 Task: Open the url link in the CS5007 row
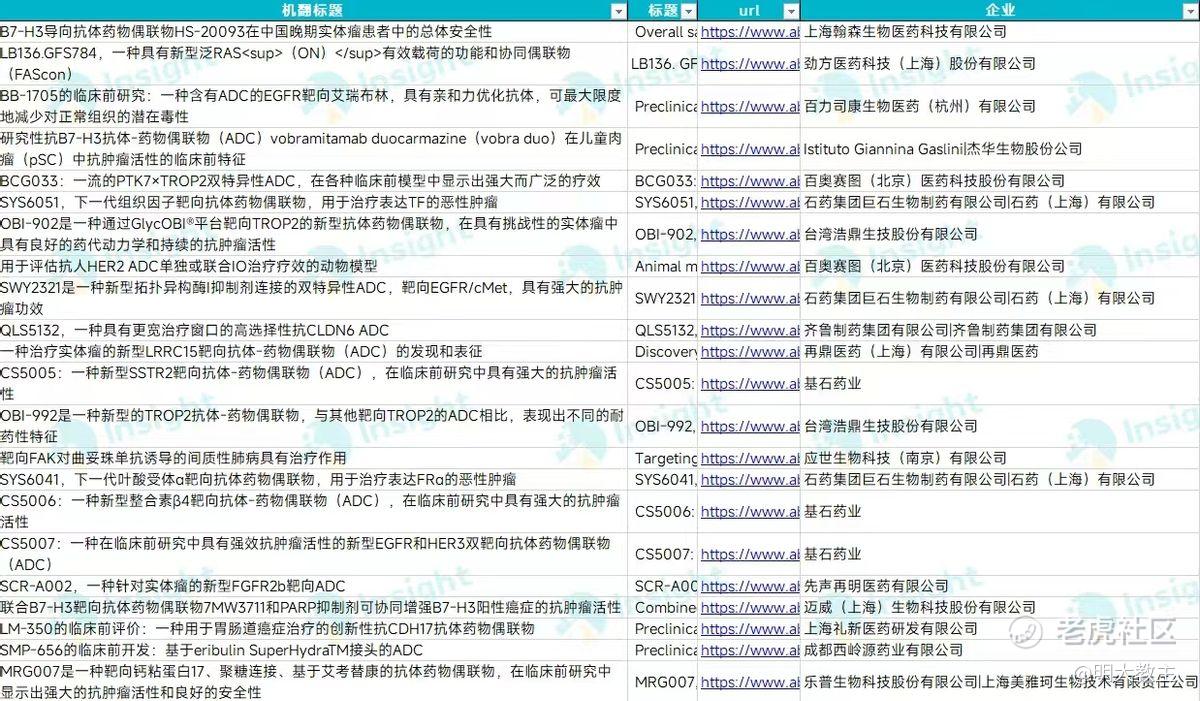[x=750, y=555]
